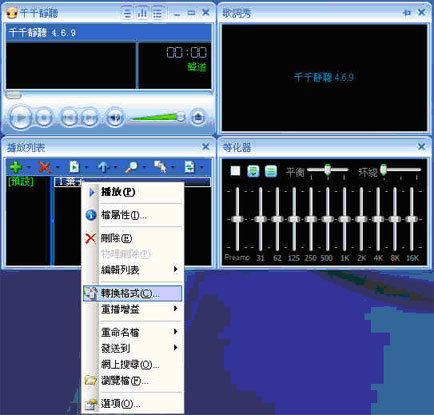Click the 125 Hz equalizer band slider
This screenshot has width=434, height=415.
[294, 219]
